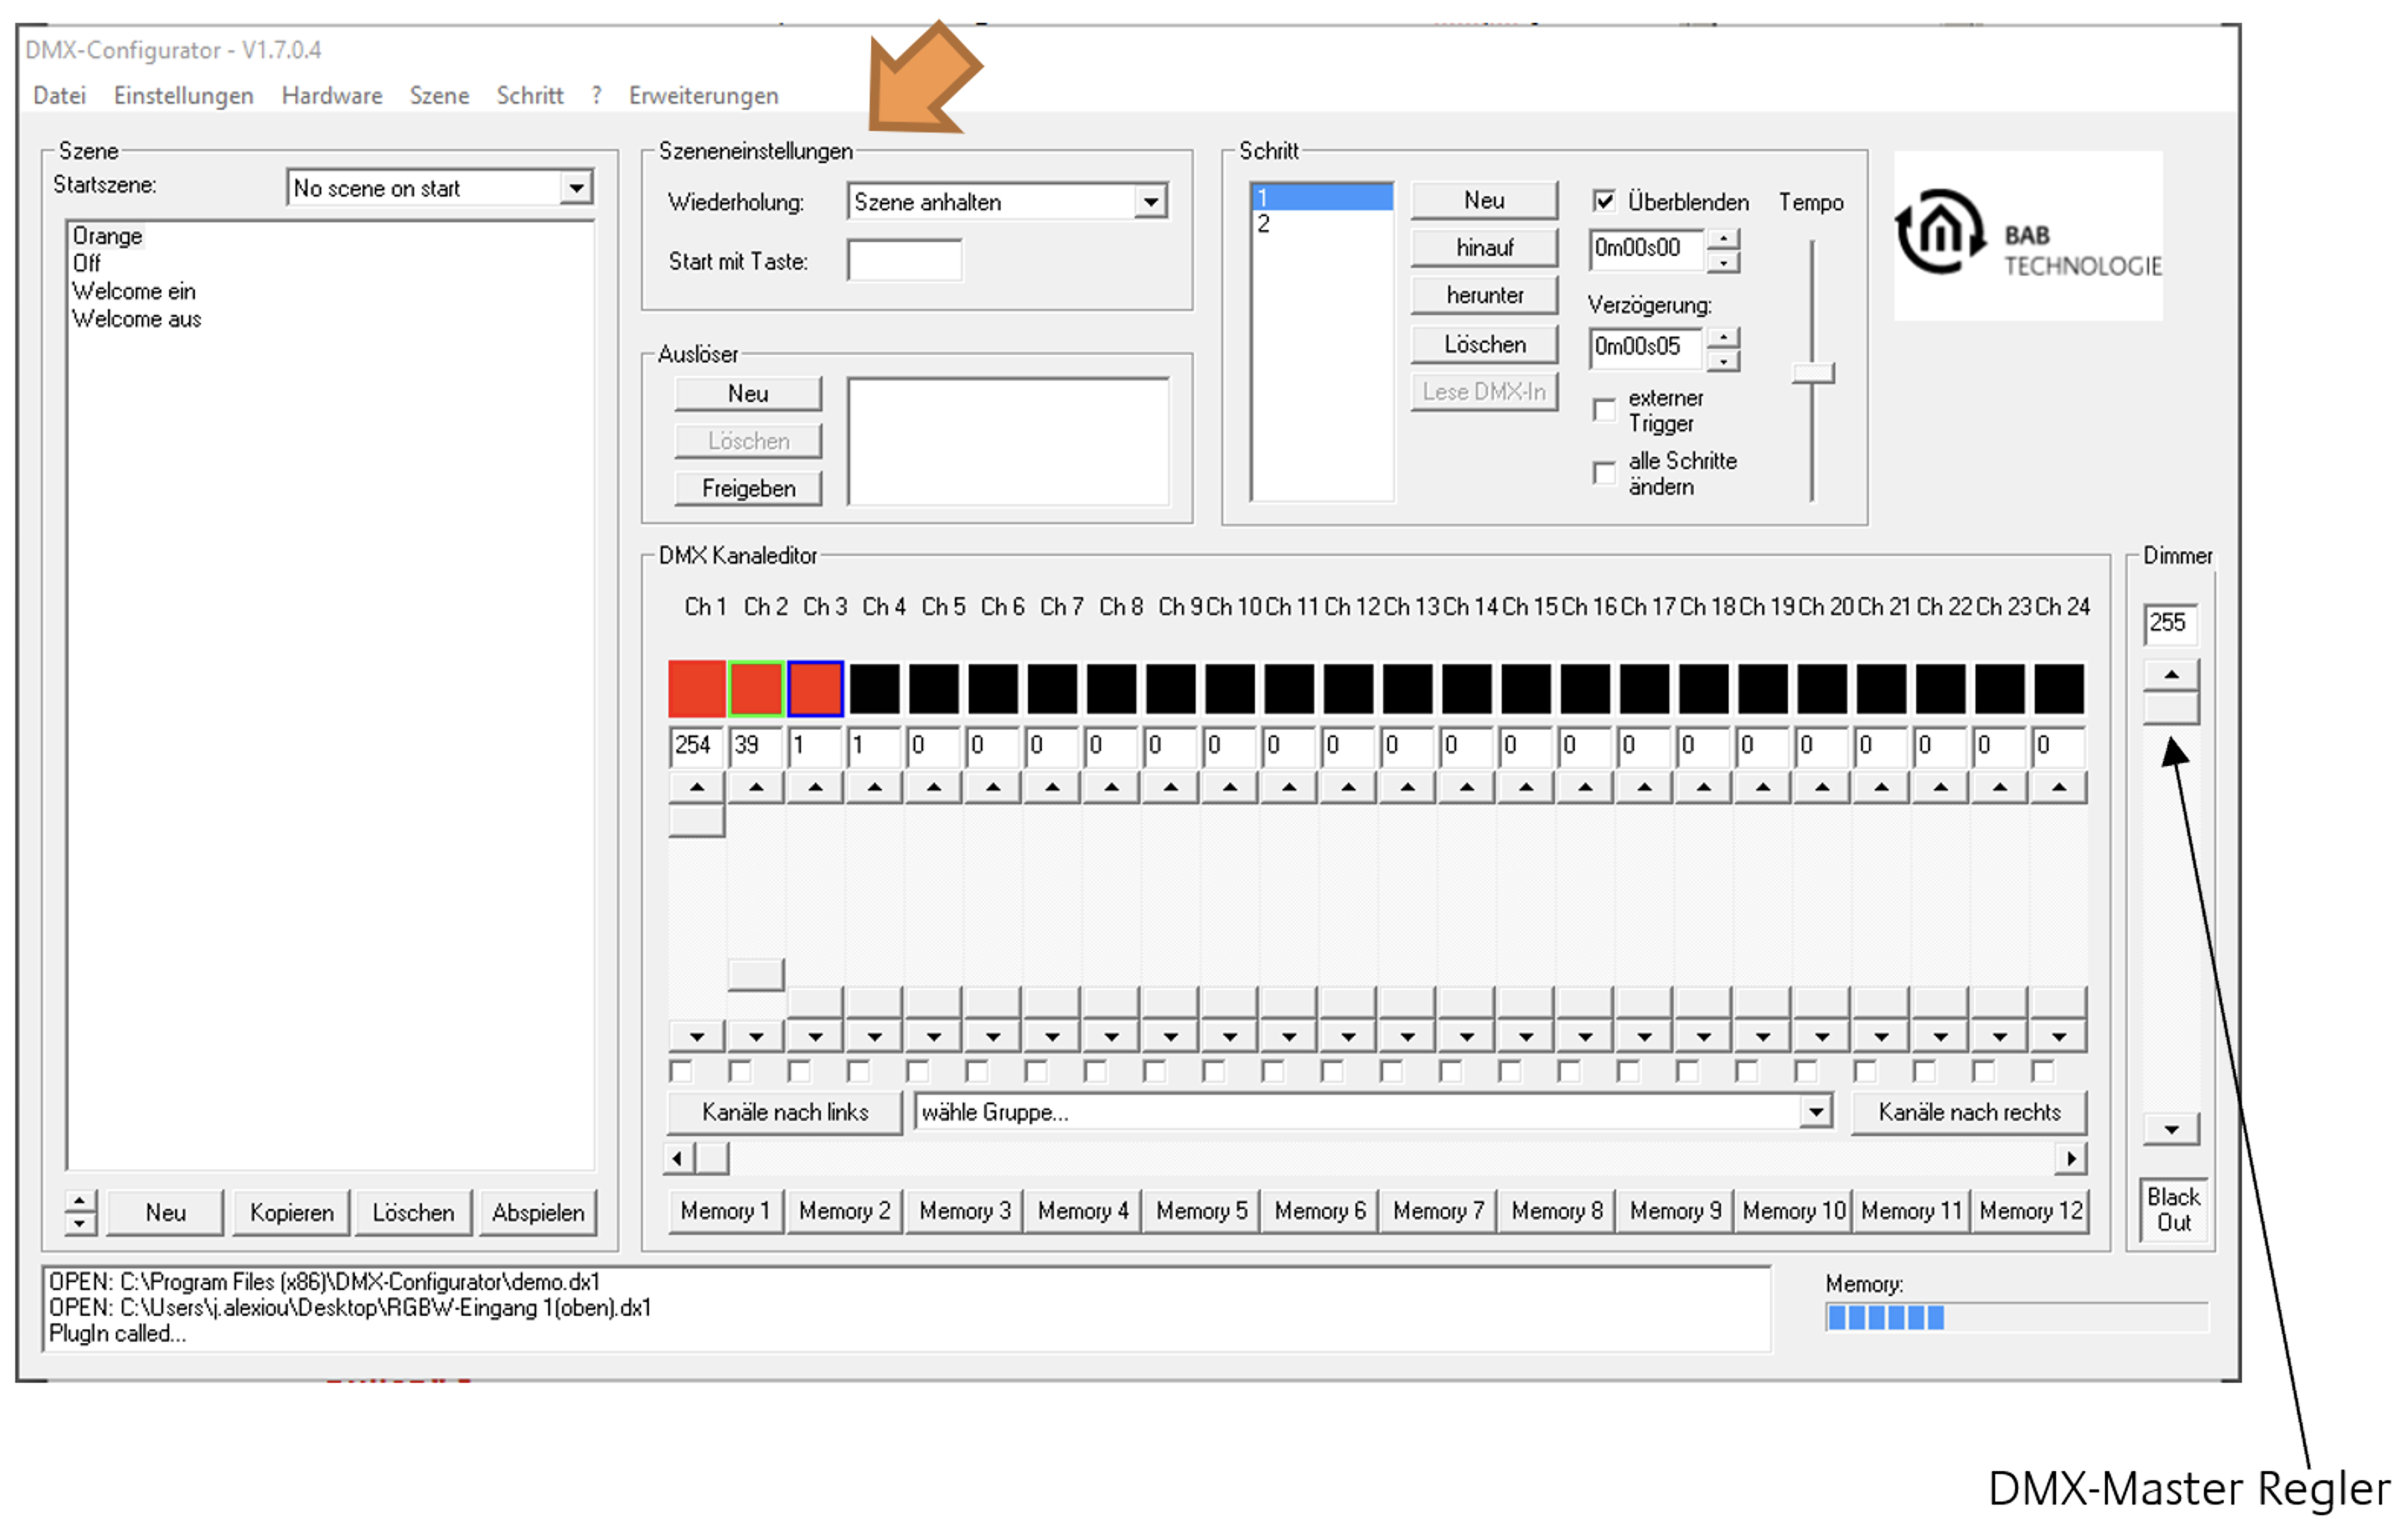Select step 1 in Schritt list
2408x1532 pixels.
click(1322, 197)
